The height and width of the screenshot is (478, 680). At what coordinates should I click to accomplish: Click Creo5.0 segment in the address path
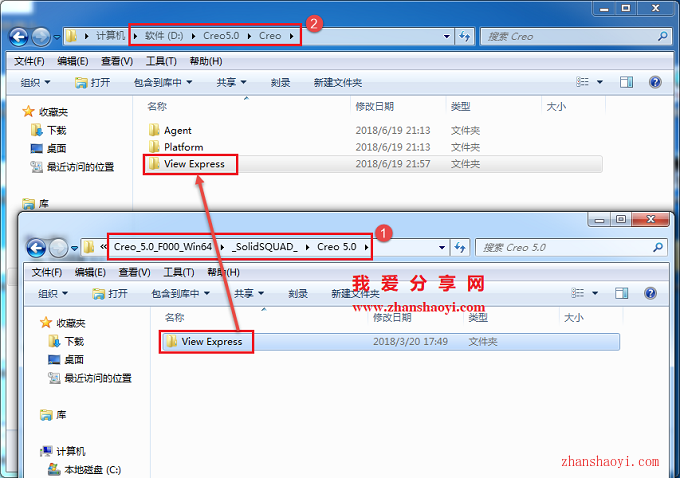pyautogui.click(x=221, y=36)
